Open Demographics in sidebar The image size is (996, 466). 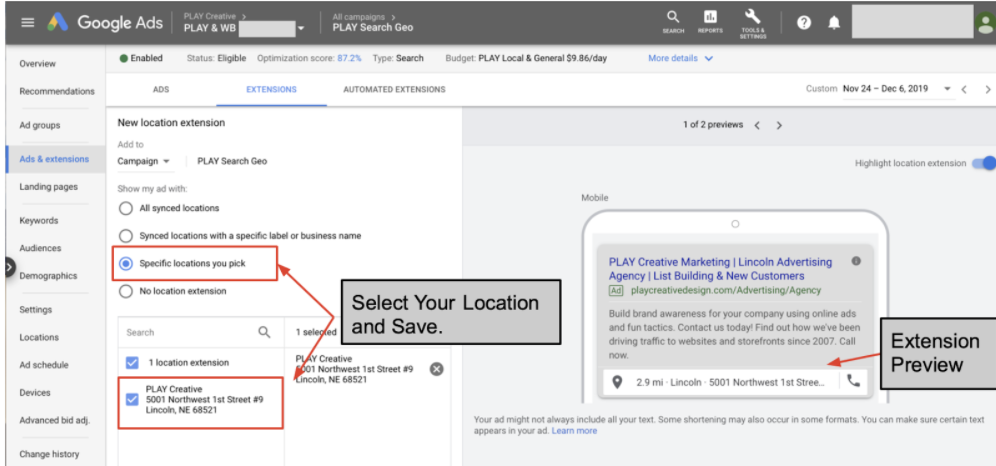coord(48,276)
